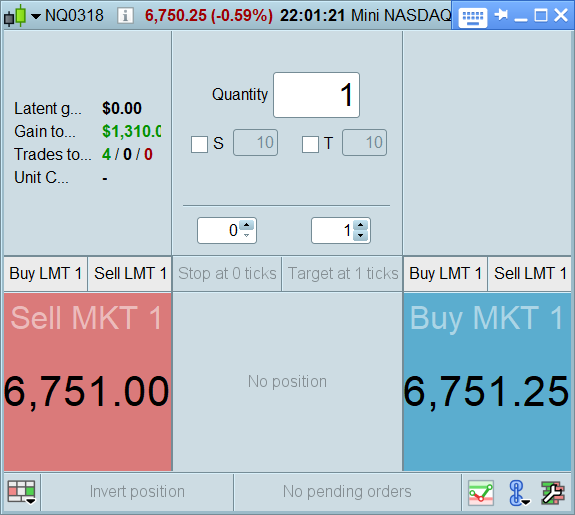The height and width of the screenshot is (515, 575).
Task: Decrease target ticks spinner down arrow
Action: click(x=360, y=235)
